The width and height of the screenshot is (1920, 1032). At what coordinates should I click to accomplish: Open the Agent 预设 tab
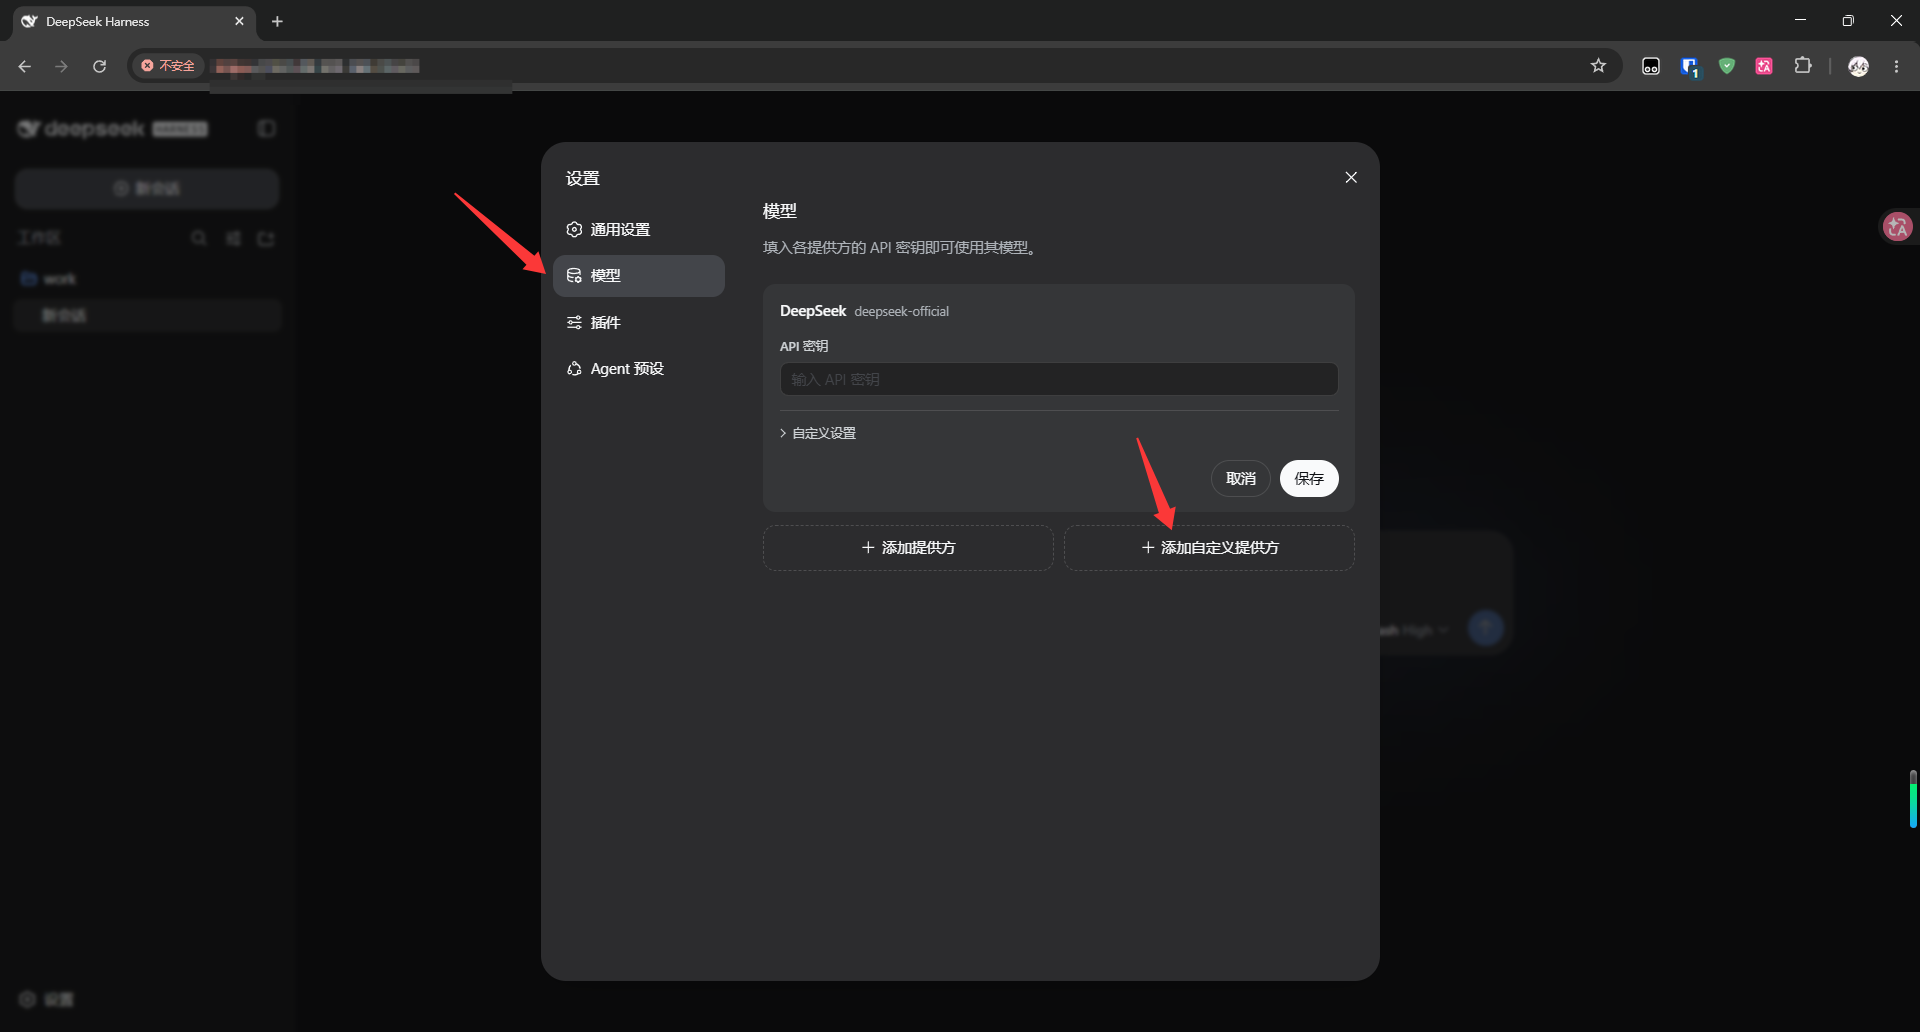point(638,369)
